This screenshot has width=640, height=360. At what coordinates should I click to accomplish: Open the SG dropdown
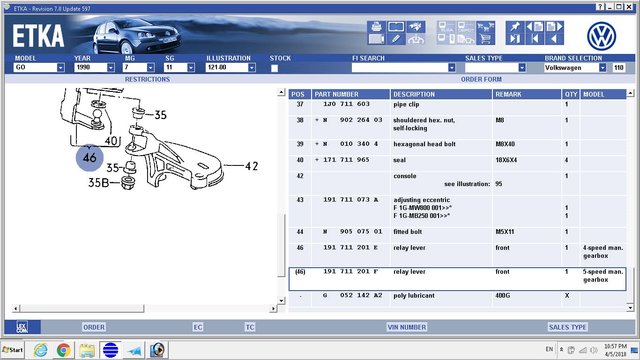(x=191, y=68)
